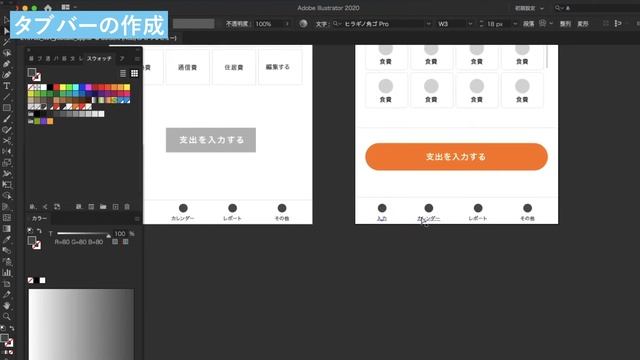
Task: Select the Hand tool
Action: (7, 305)
